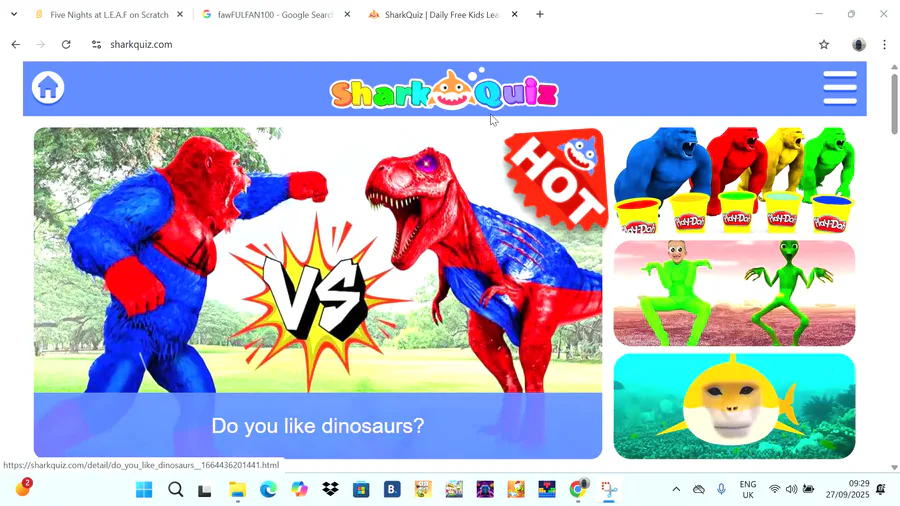Go back to the previous page
This screenshot has height=506, width=900.
tap(15, 44)
